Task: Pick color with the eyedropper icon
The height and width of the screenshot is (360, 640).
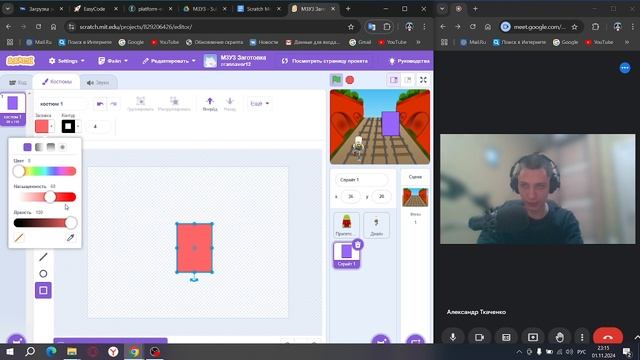Action: point(70,238)
